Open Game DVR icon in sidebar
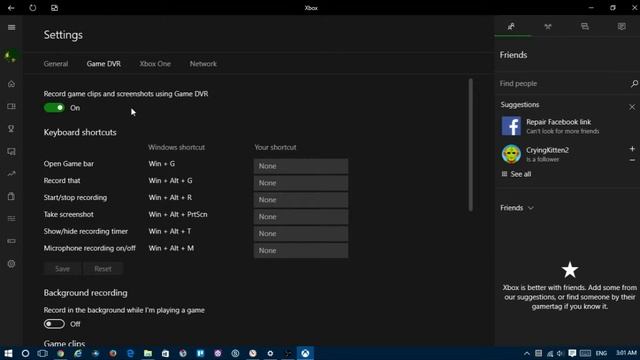Viewport: 640px width, 360px height. [11, 151]
